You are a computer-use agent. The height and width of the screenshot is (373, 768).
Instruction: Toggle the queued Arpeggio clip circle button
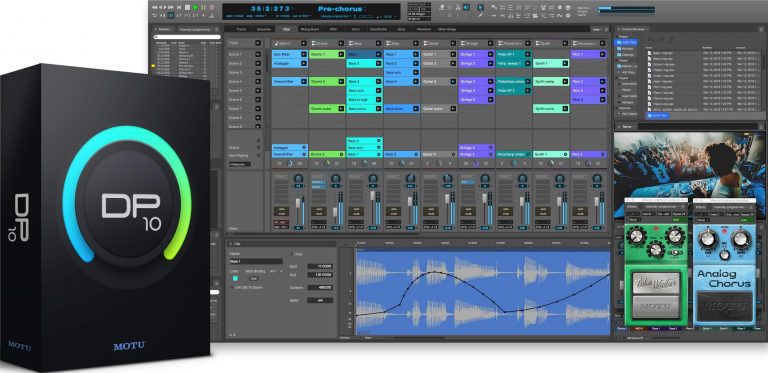304,147
